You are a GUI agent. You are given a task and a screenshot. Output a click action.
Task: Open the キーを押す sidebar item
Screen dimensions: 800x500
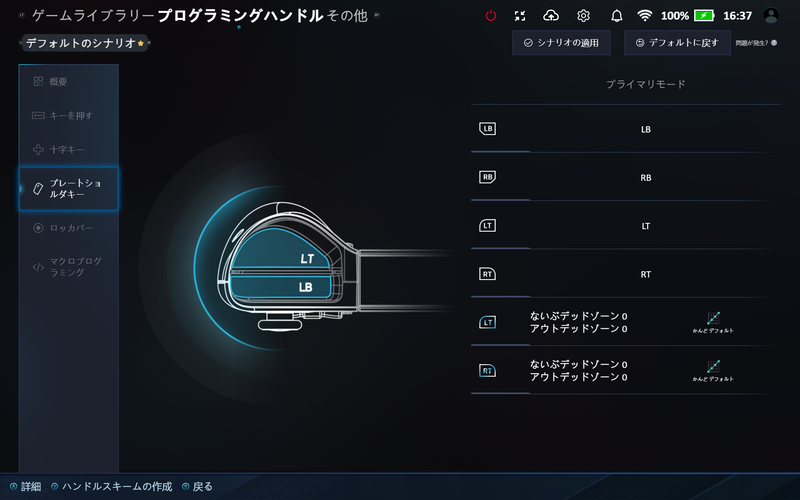point(68,116)
